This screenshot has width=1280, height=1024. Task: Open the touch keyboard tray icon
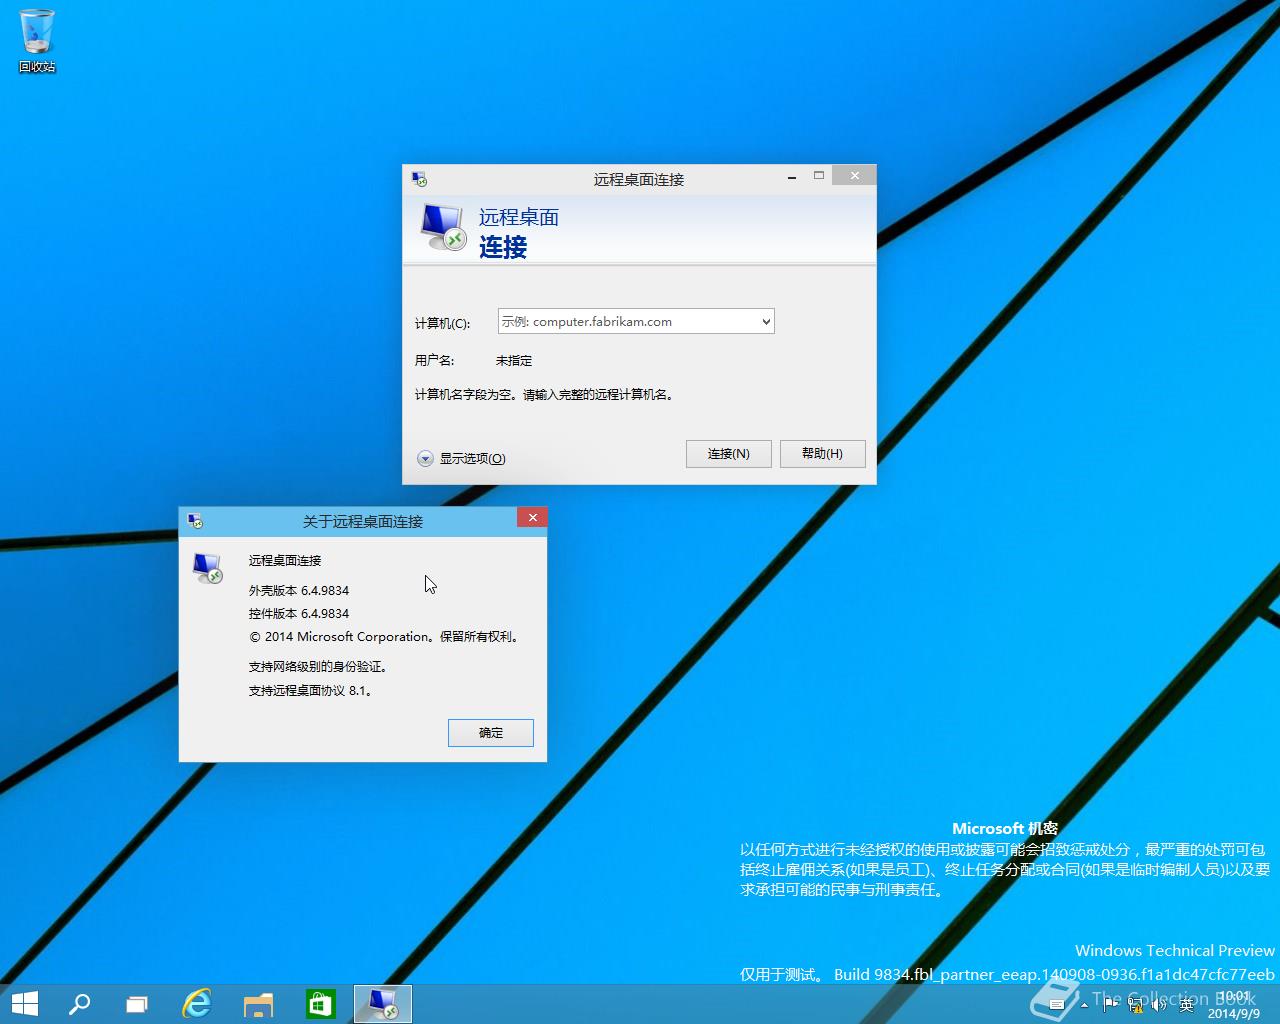click(1057, 1004)
